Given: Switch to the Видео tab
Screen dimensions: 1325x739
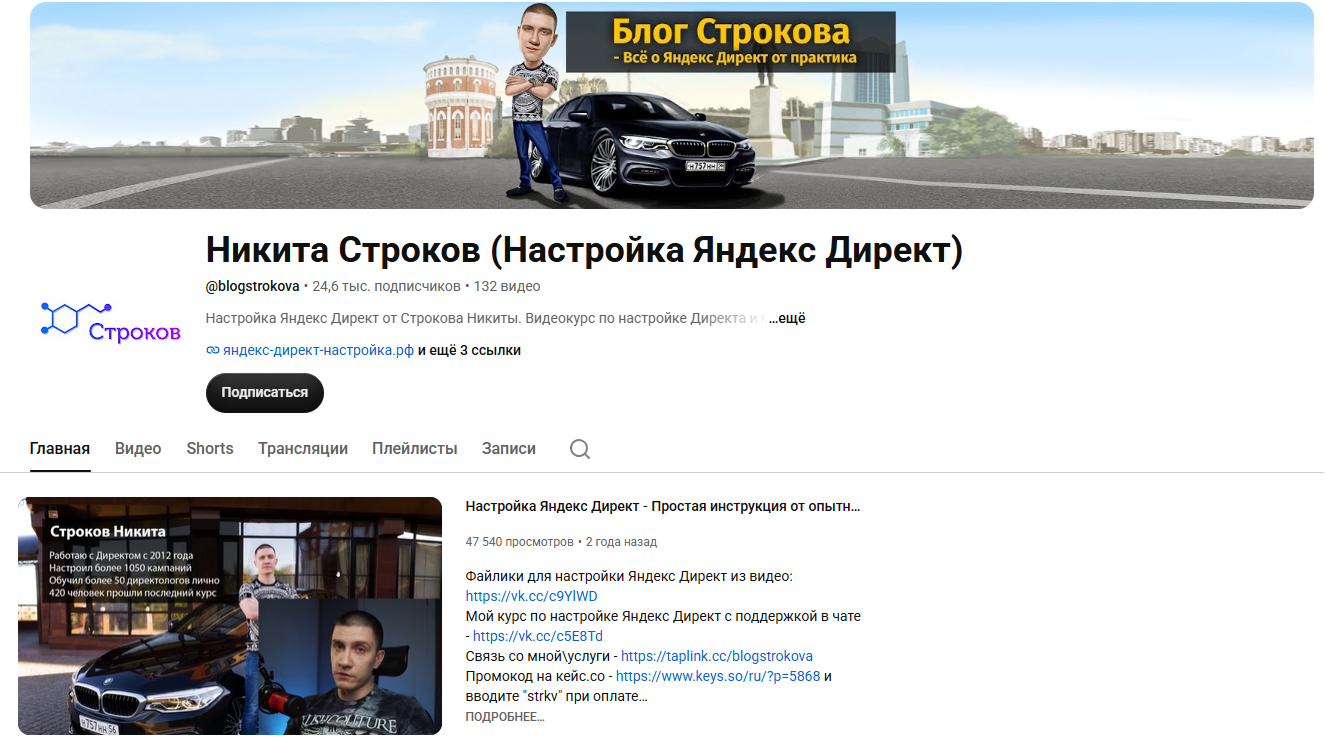Looking at the screenshot, I should pos(138,449).
